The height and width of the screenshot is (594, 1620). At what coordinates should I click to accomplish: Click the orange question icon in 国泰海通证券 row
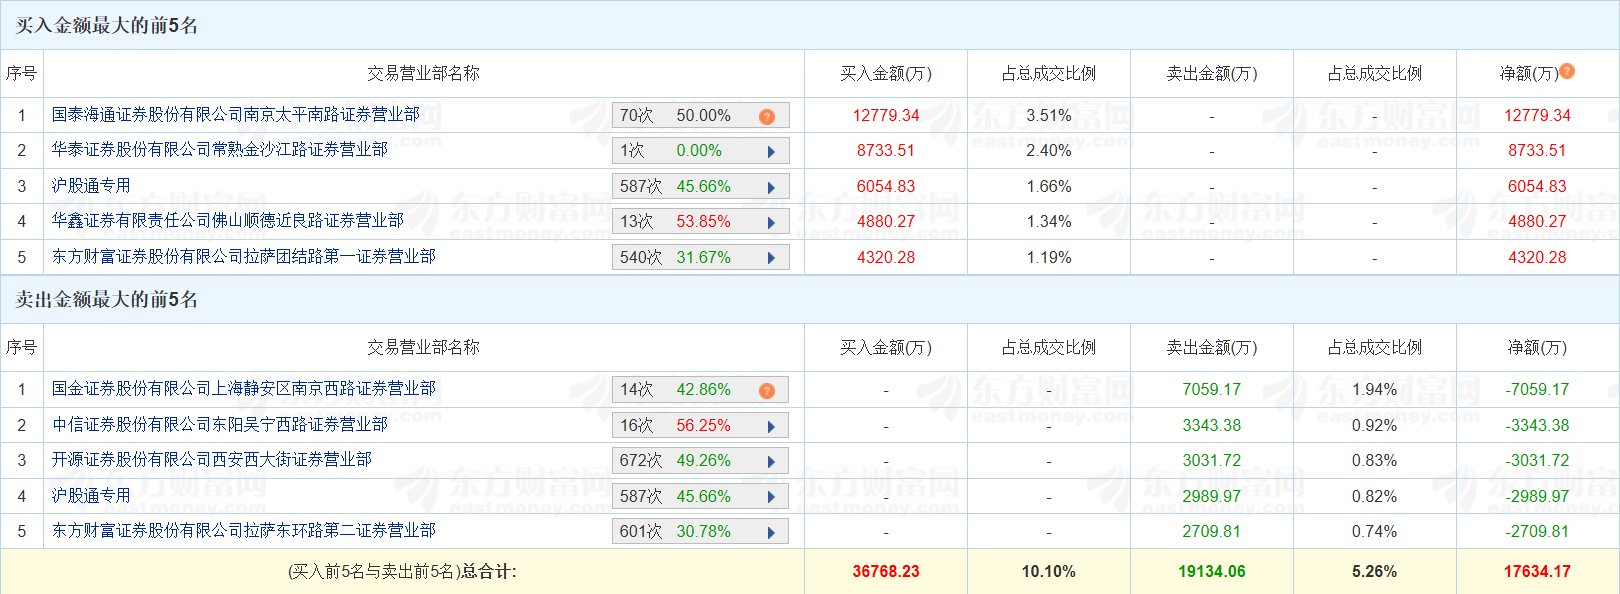(x=767, y=116)
